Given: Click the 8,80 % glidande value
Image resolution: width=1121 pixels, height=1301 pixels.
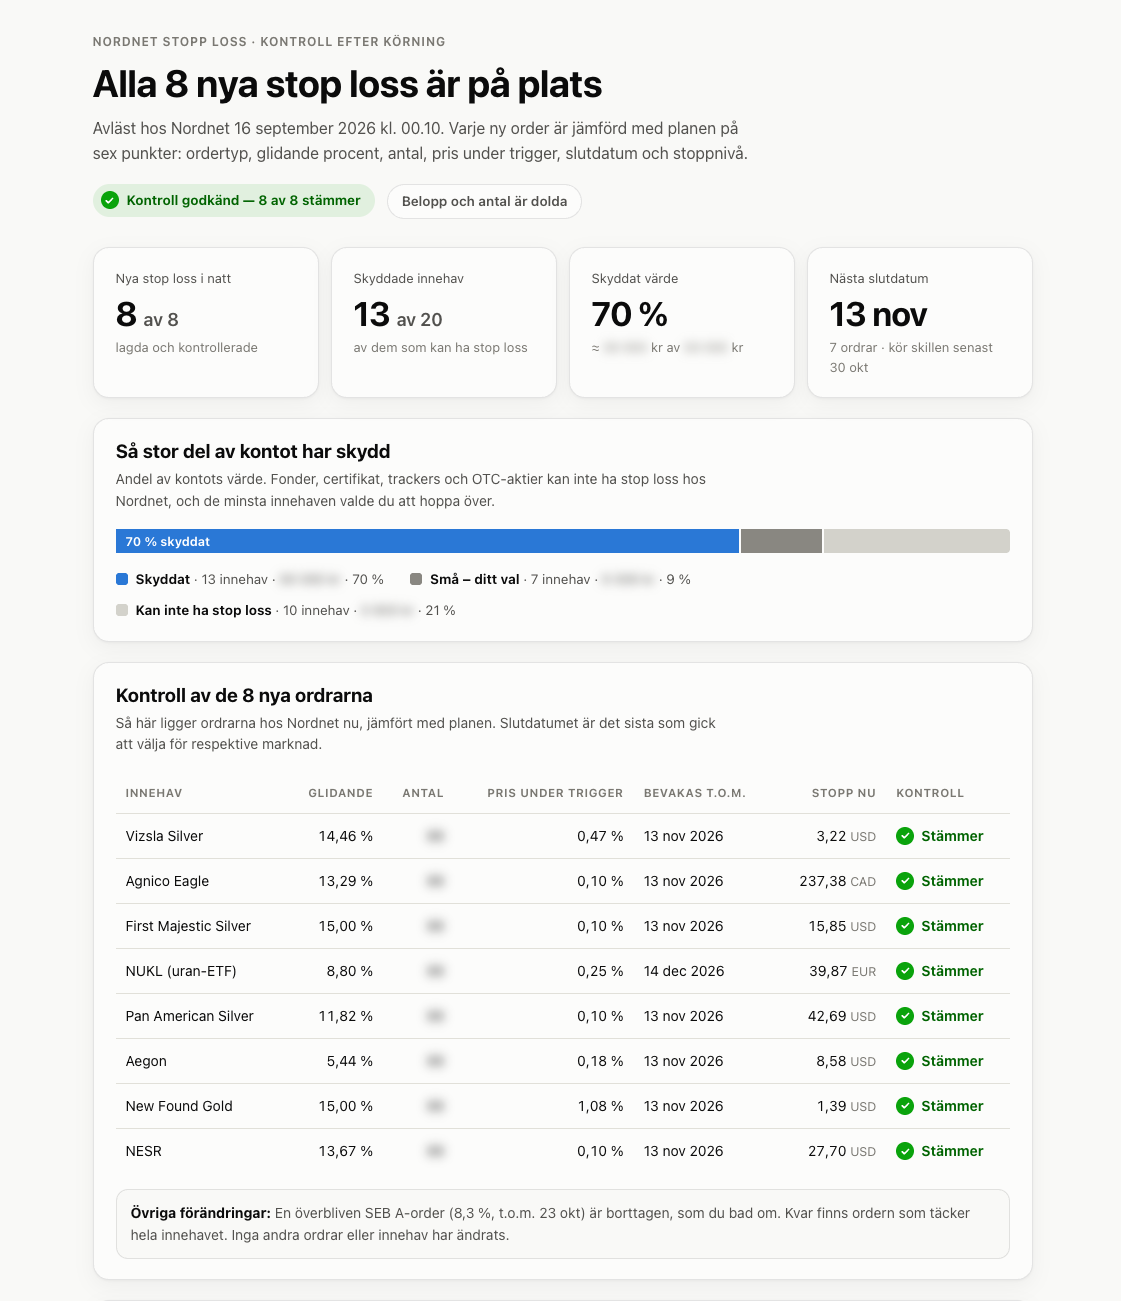Looking at the screenshot, I should click(x=350, y=971).
